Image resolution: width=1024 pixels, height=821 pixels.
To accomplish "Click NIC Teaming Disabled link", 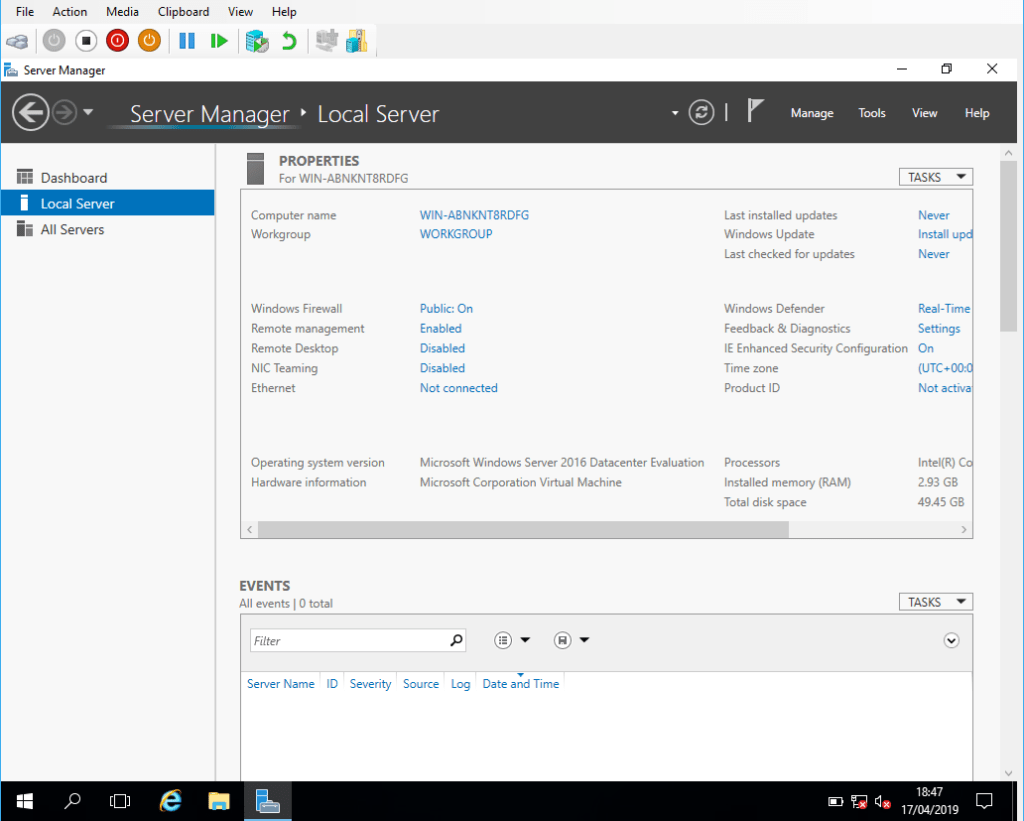I will tap(442, 368).
